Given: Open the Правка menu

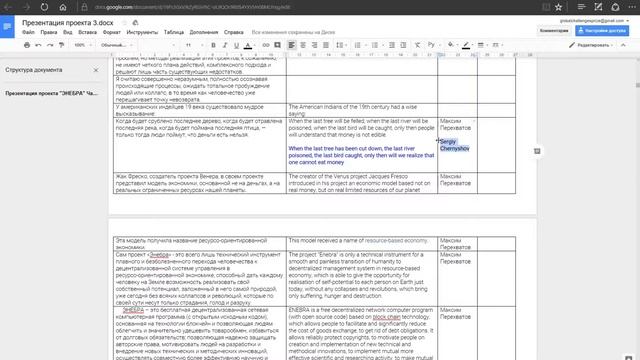Looking at the screenshot, I should pos(49,32).
